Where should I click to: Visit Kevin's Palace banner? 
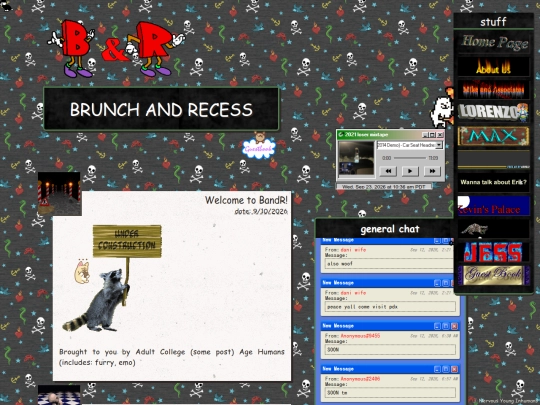[494, 206]
